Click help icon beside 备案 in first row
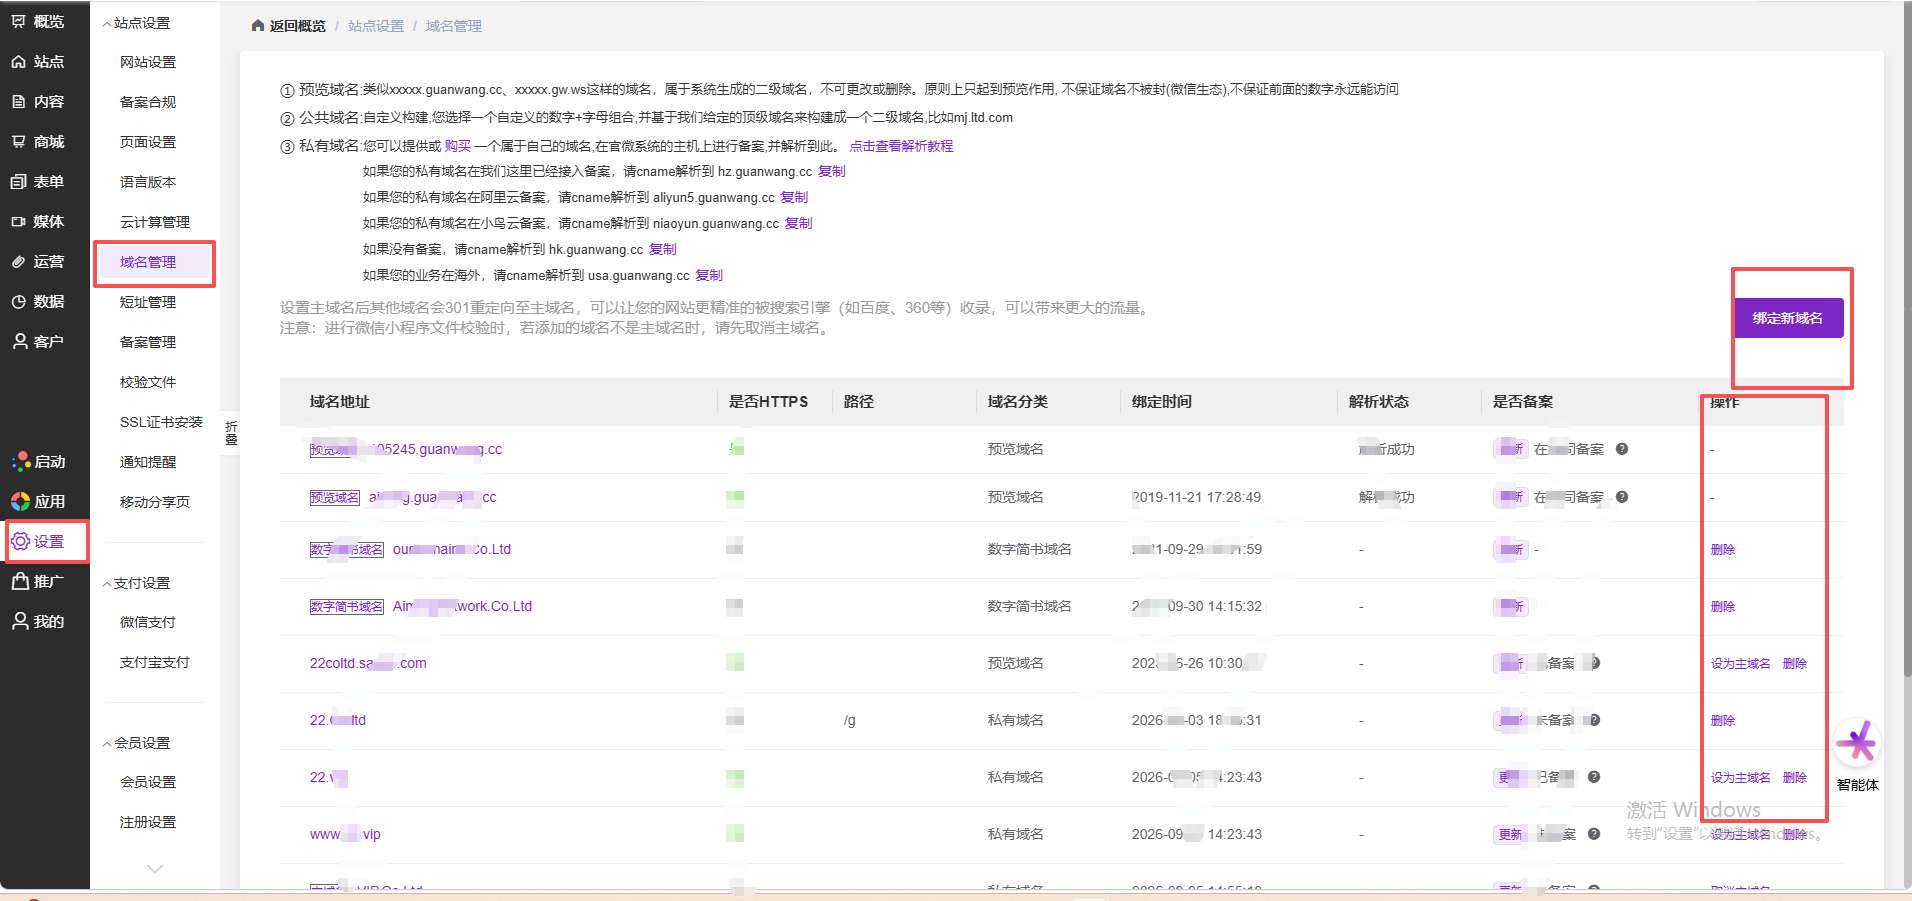This screenshot has height=901, width=1912. click(1622, 449)
